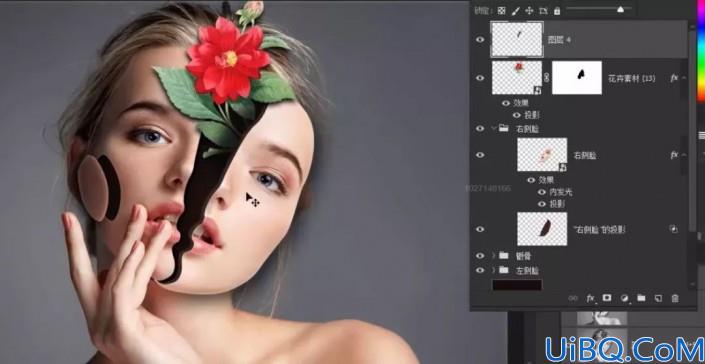
Task: Enable prevent artboard auto-nesting lock icon
Action: tap(543, 11)
